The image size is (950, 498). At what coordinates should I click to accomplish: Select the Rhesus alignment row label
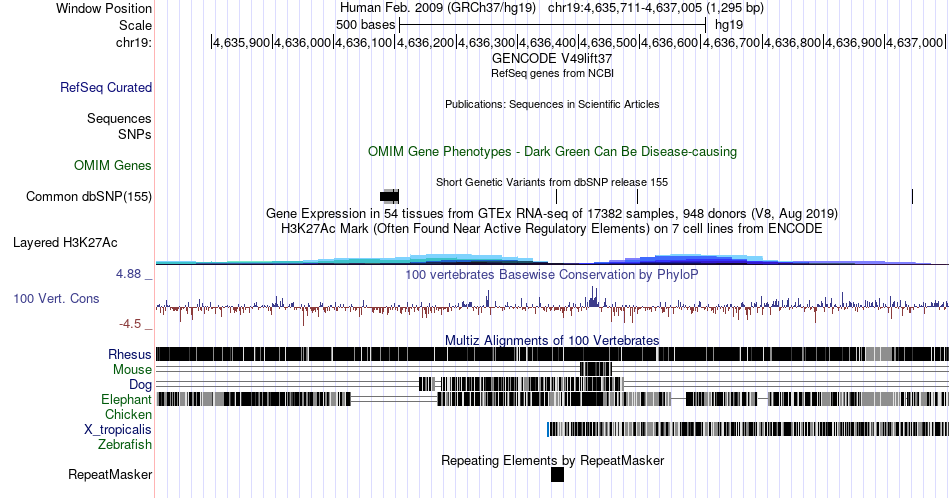(x=130, y=354)
